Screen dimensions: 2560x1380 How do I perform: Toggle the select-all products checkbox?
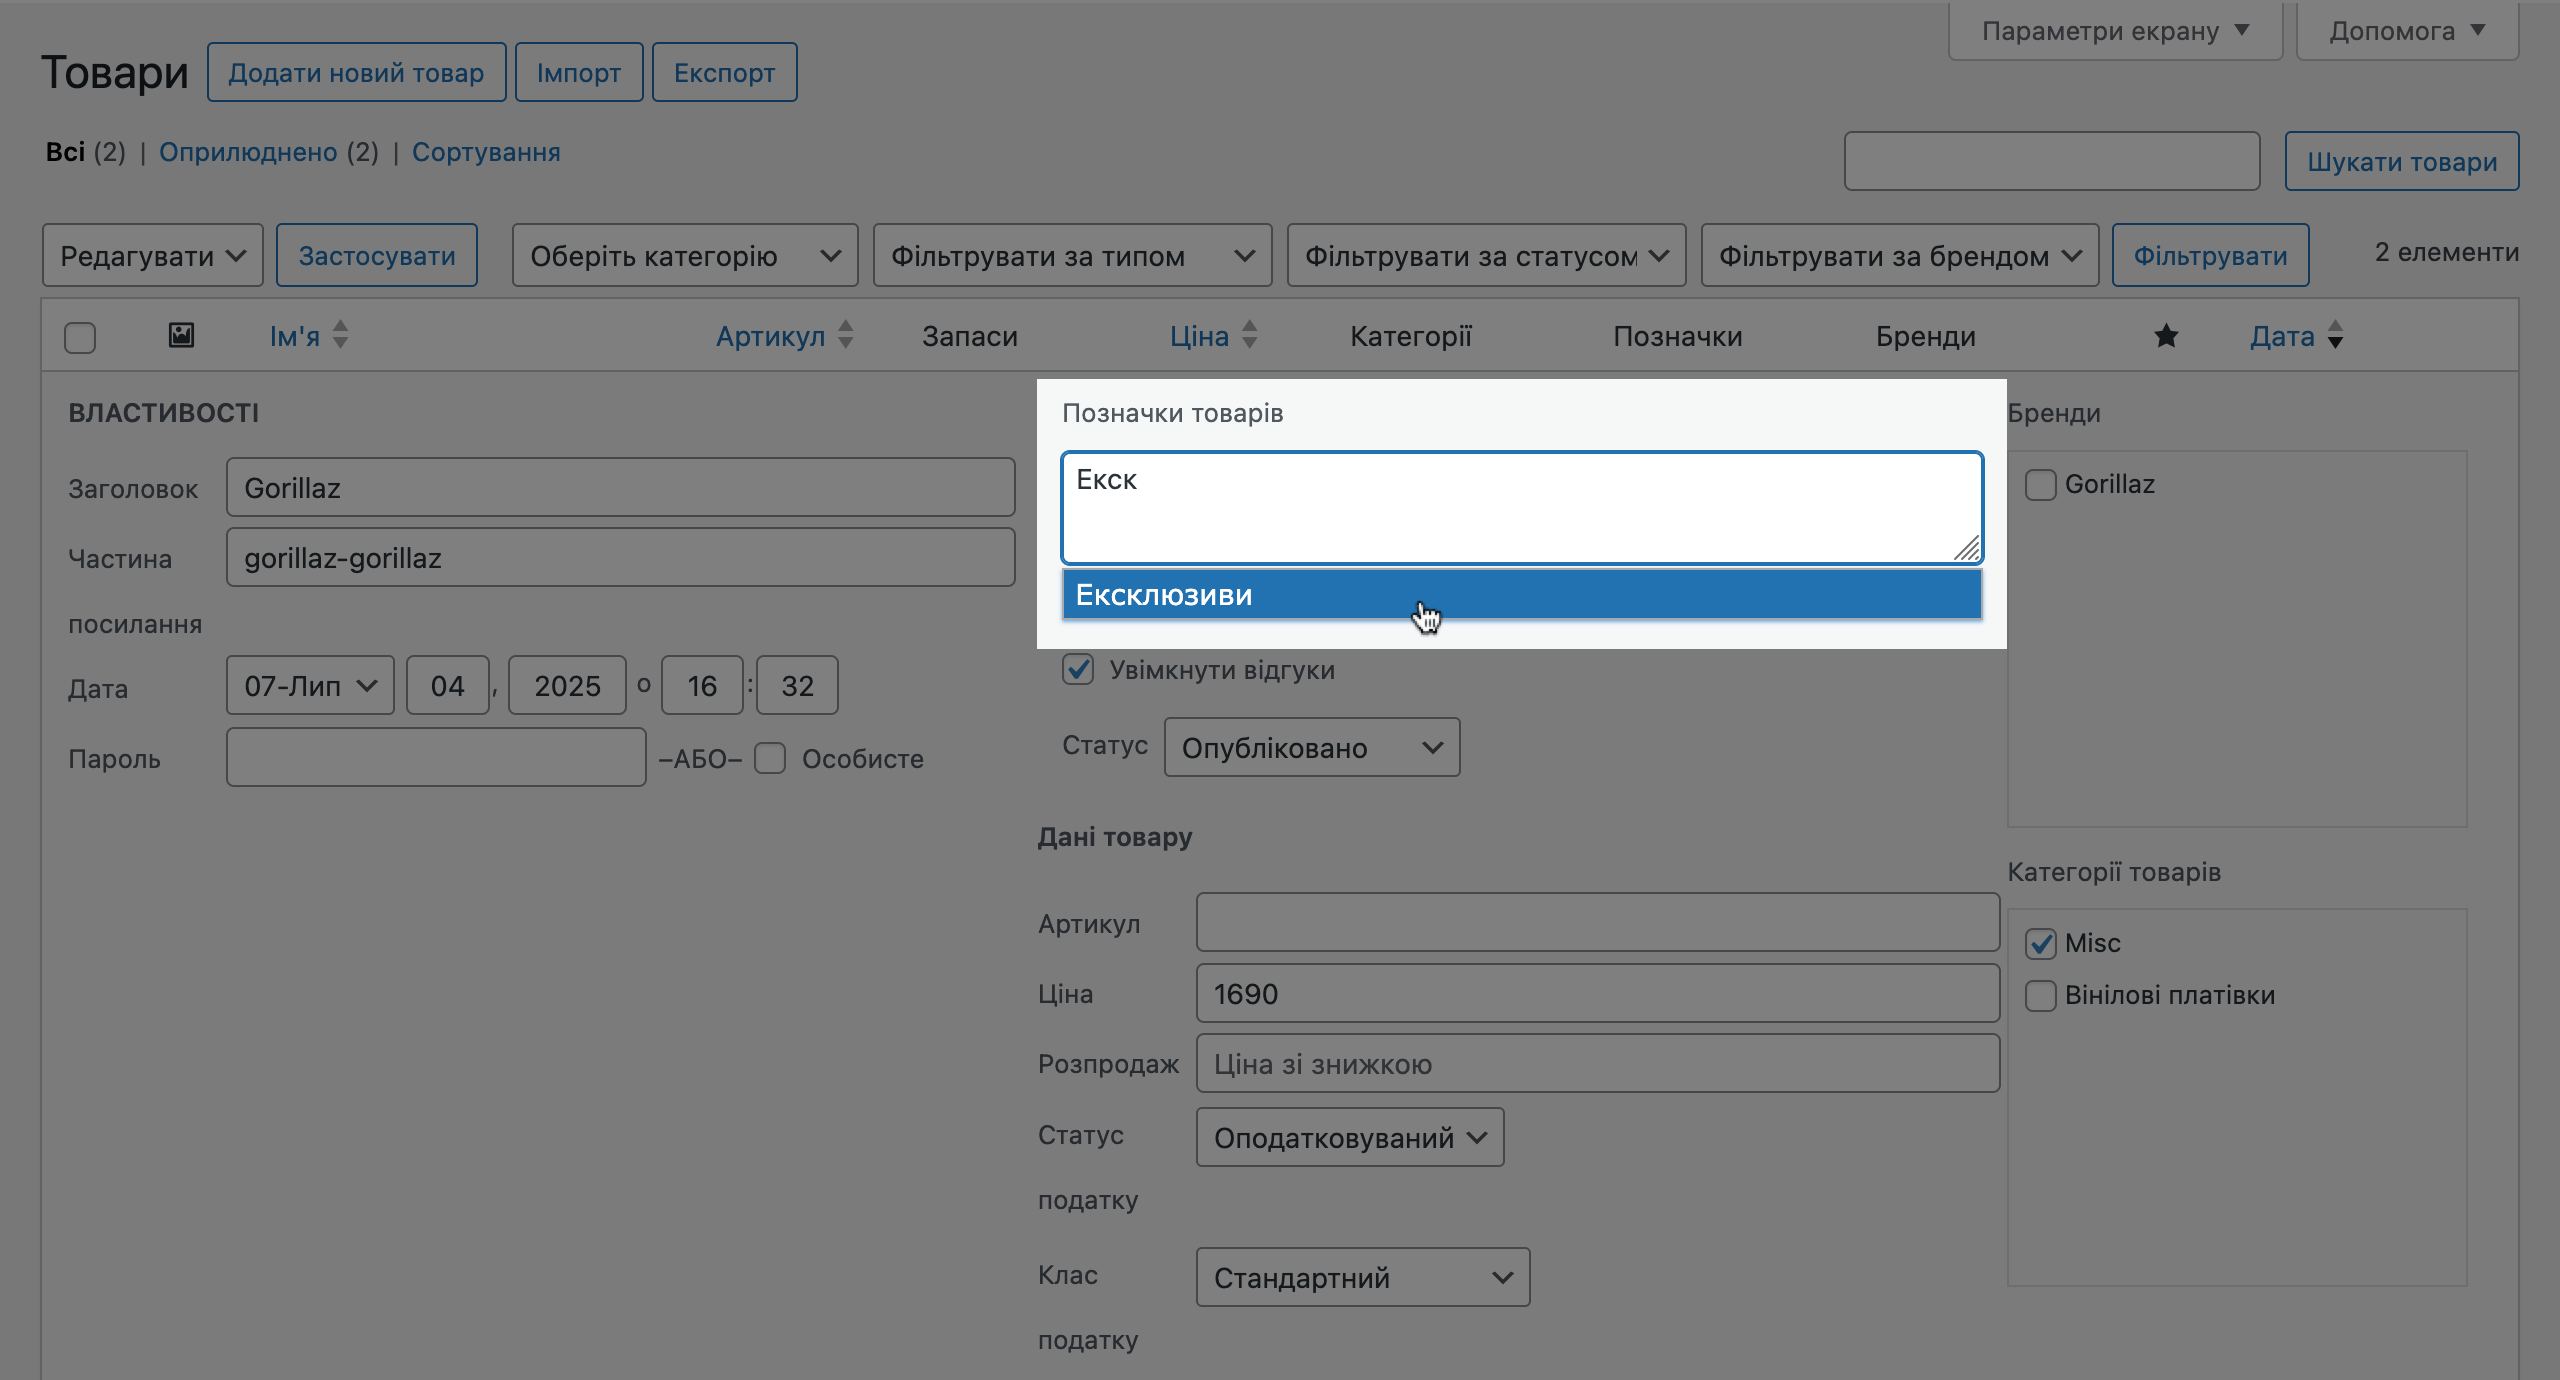[80, 338]
